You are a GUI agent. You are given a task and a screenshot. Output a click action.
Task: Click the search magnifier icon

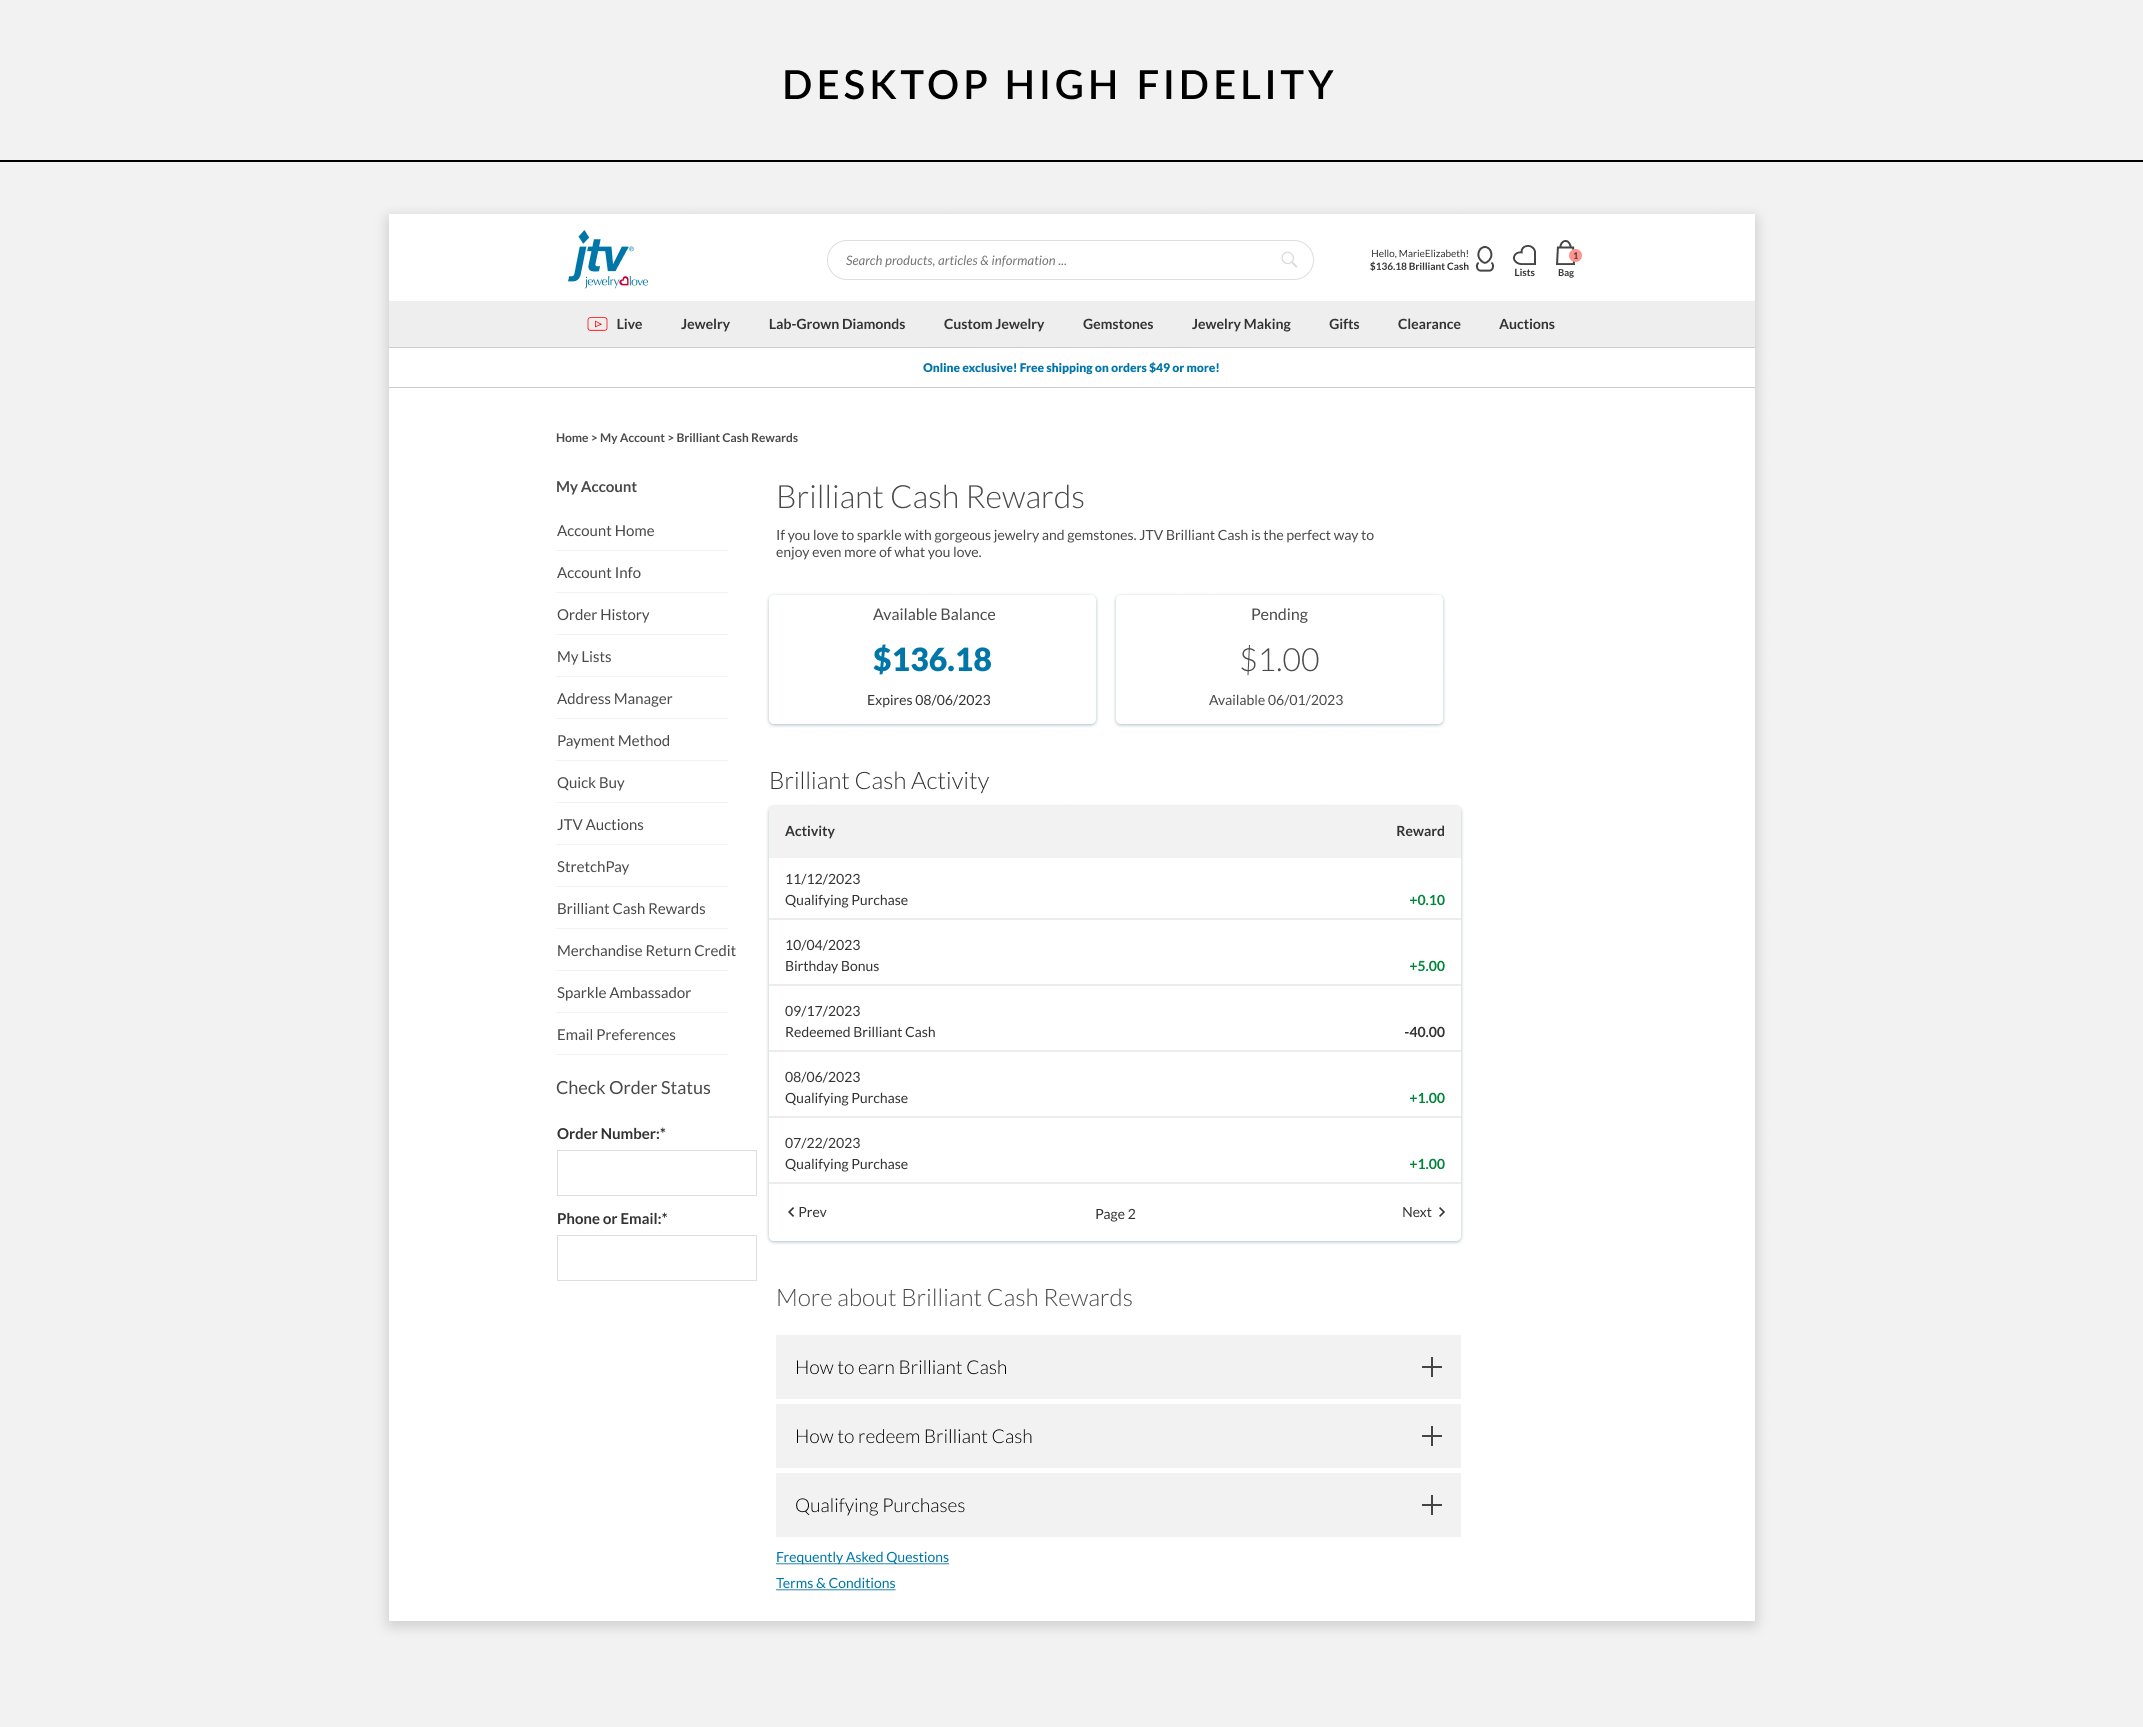(x=1289, y=260)
